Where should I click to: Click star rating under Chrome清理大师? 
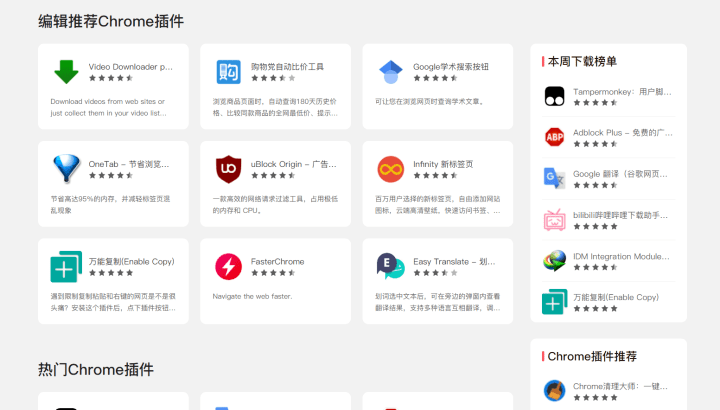[595, 397]
